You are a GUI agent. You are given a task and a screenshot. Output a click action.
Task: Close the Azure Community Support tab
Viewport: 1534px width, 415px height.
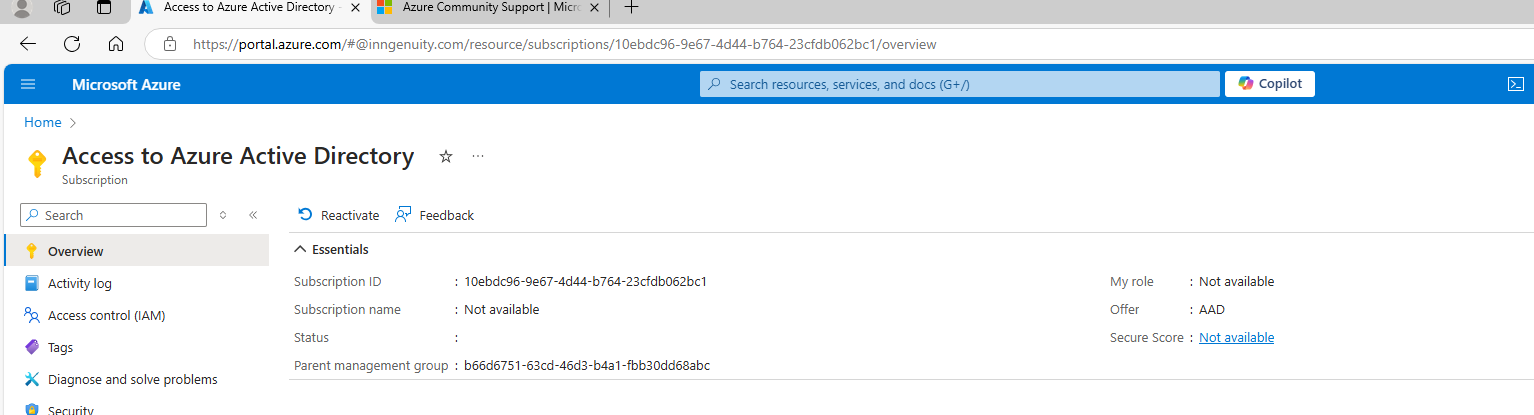coord(595,8)
